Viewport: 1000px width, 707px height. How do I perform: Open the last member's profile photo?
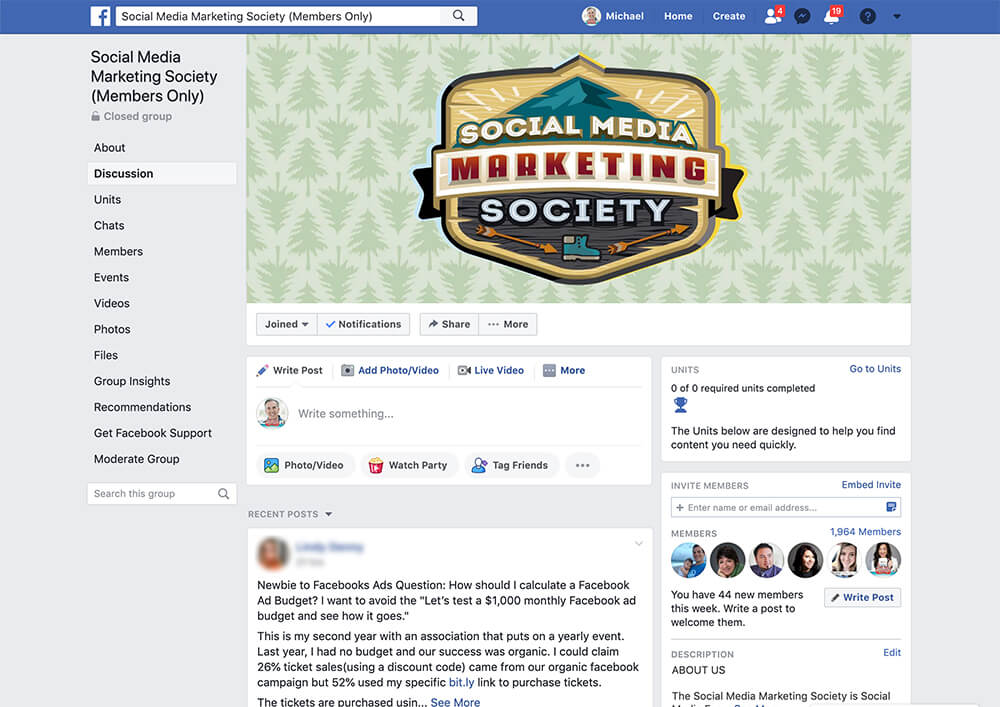click(x=883, y=560)
